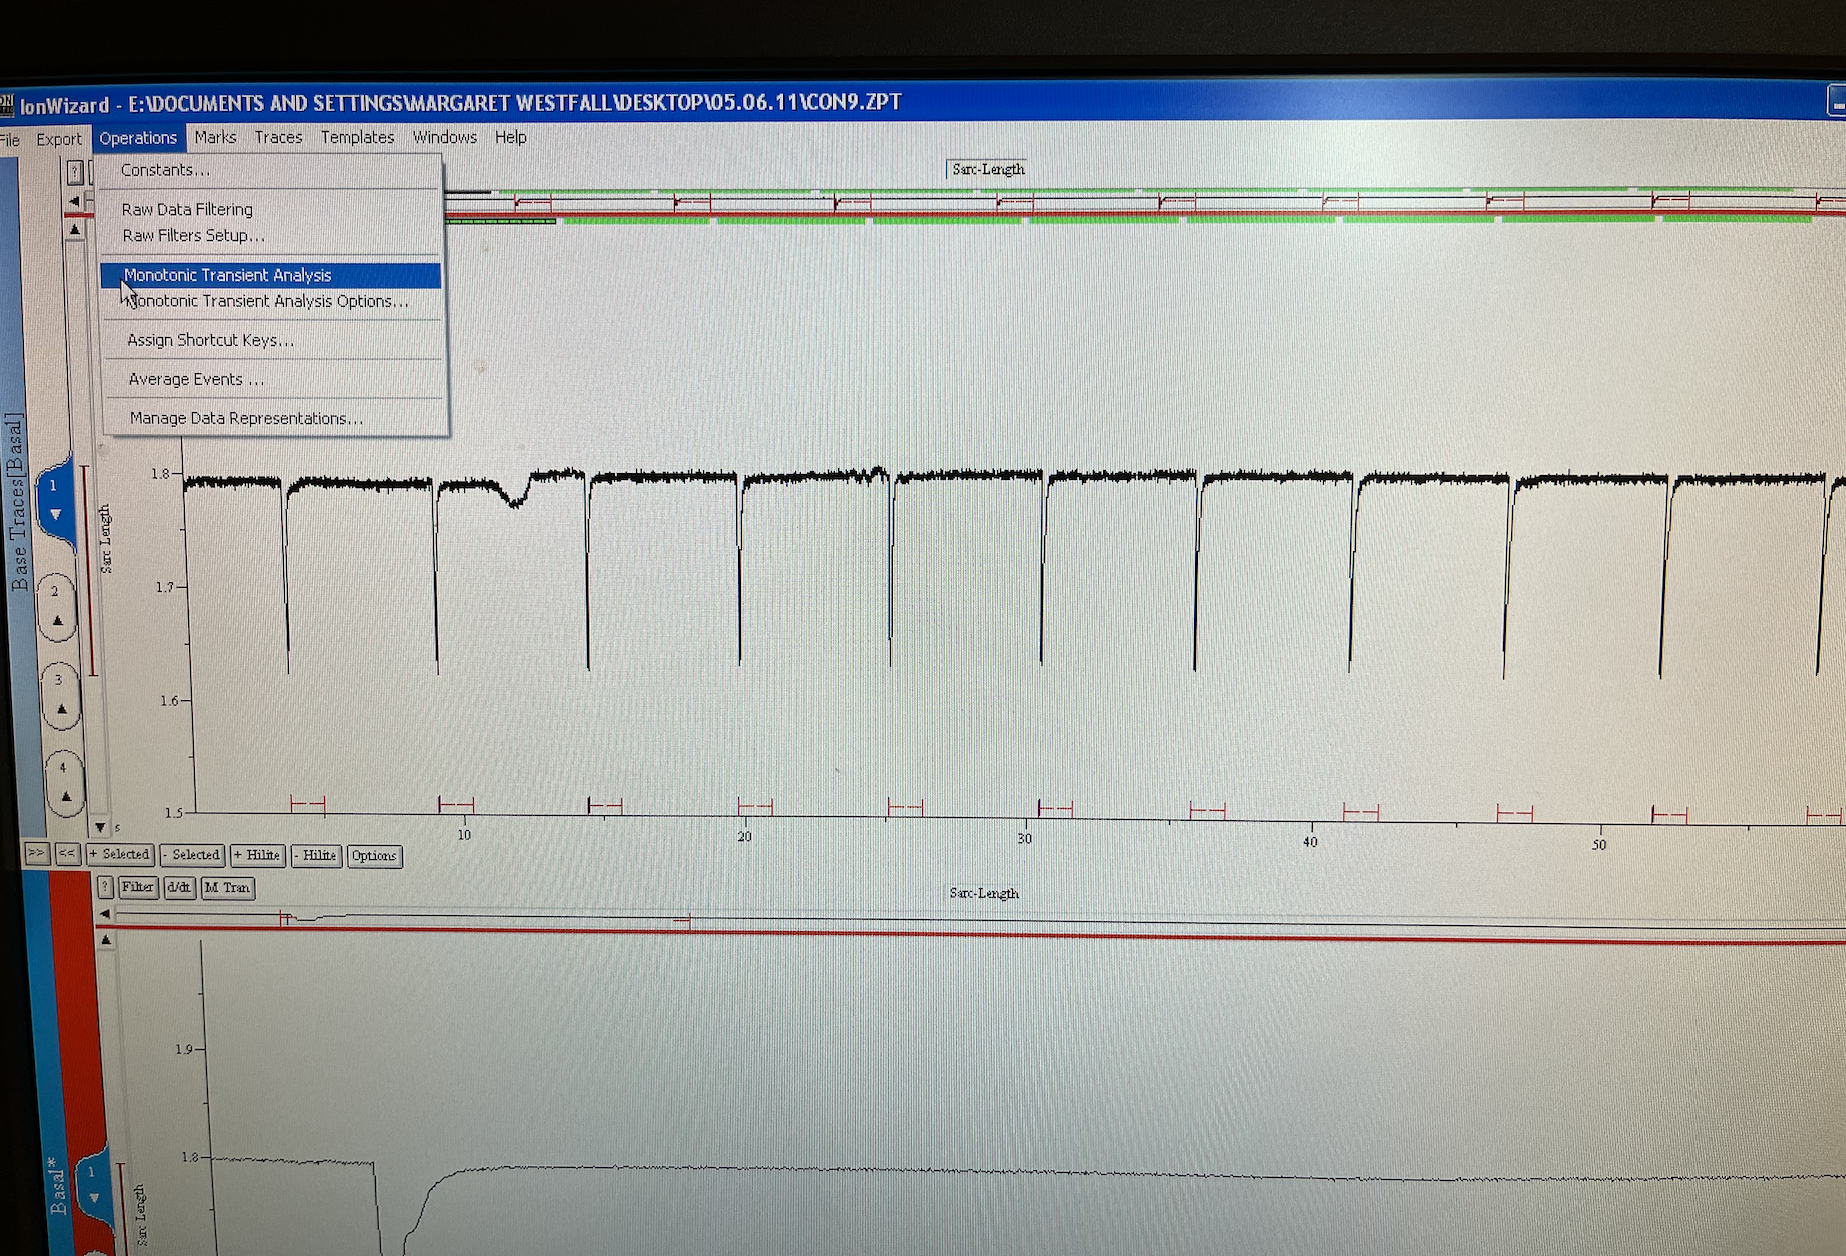Close the open Operations menu

pyautogui.click(x=138, y=138)
